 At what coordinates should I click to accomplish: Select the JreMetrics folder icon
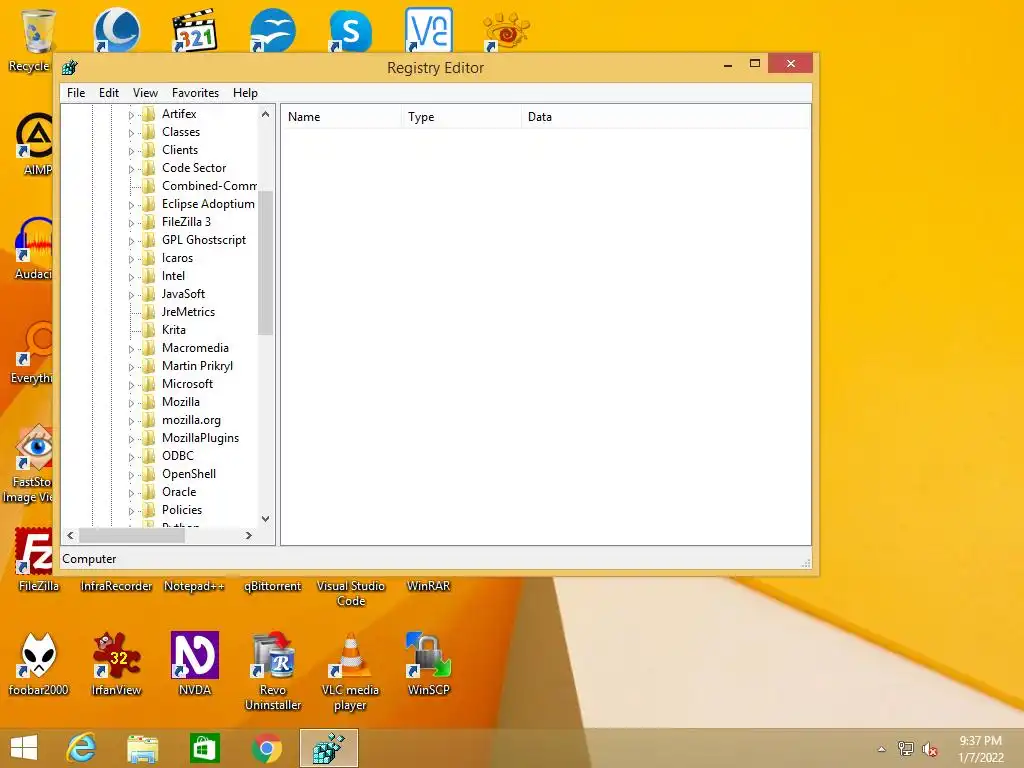click(x=149, y=312)
